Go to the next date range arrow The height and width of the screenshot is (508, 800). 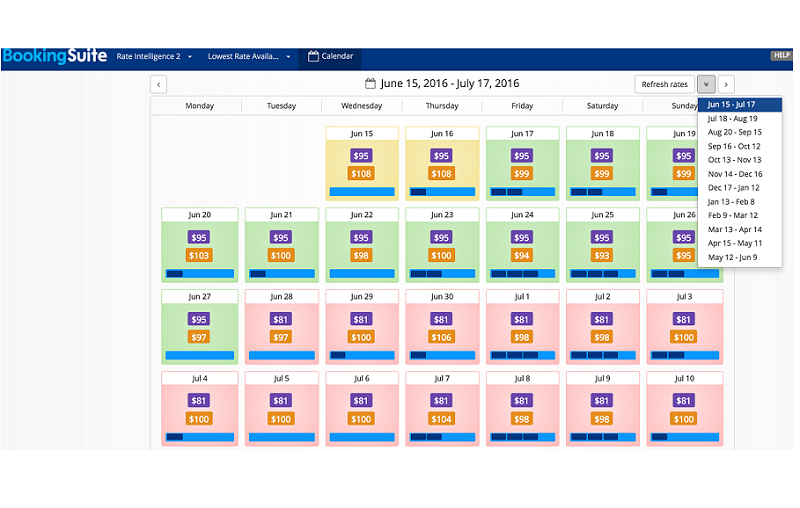[727, 85]
